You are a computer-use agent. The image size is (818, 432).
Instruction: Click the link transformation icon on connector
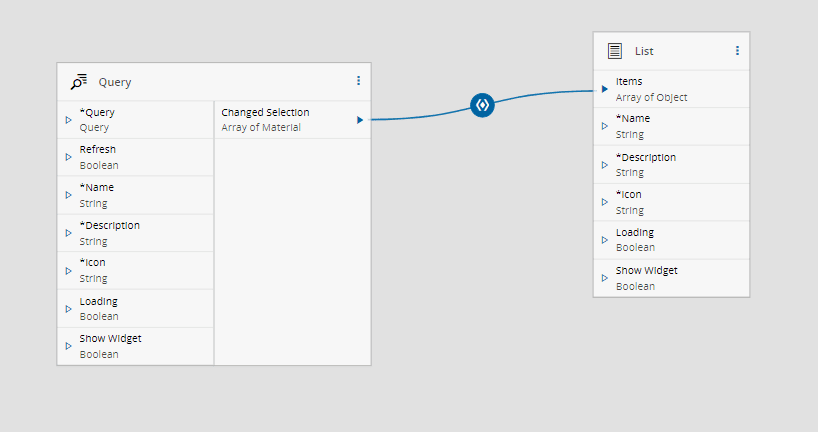pos(482,104)
